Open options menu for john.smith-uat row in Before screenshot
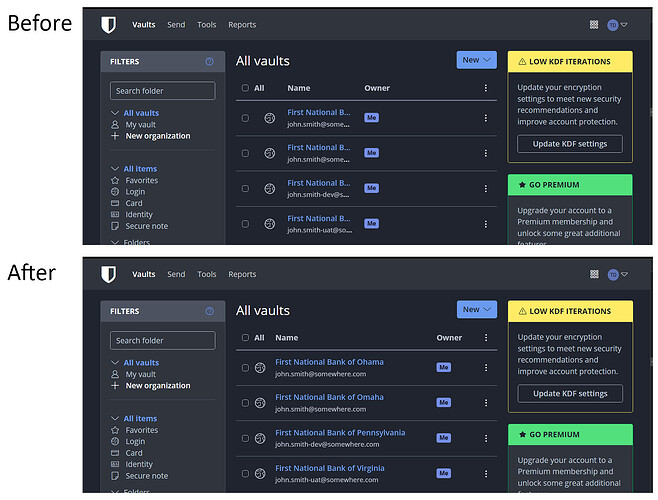658x500 pixels. pos(486,224)
